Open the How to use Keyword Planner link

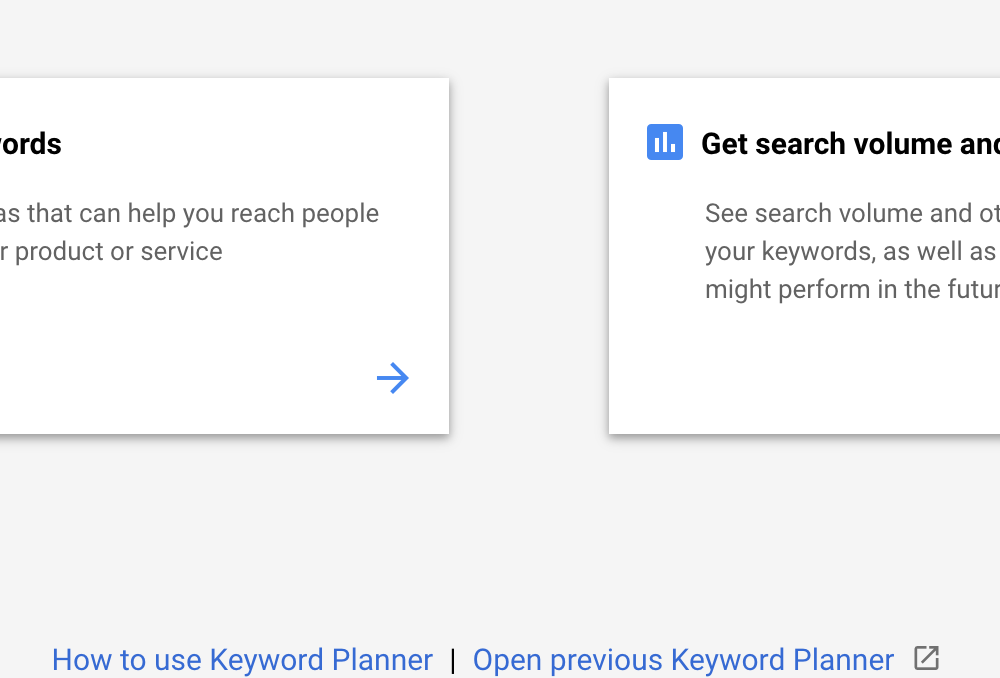coord(242,660)
